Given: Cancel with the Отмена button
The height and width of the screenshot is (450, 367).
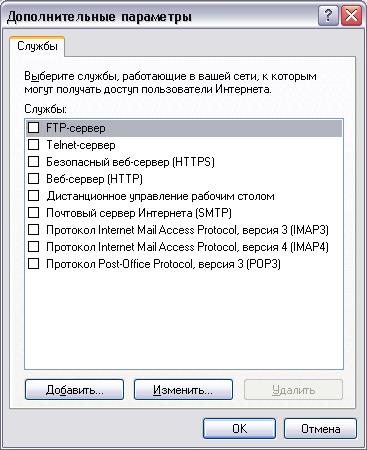Looking at the screenshot, I should [320, 429].
